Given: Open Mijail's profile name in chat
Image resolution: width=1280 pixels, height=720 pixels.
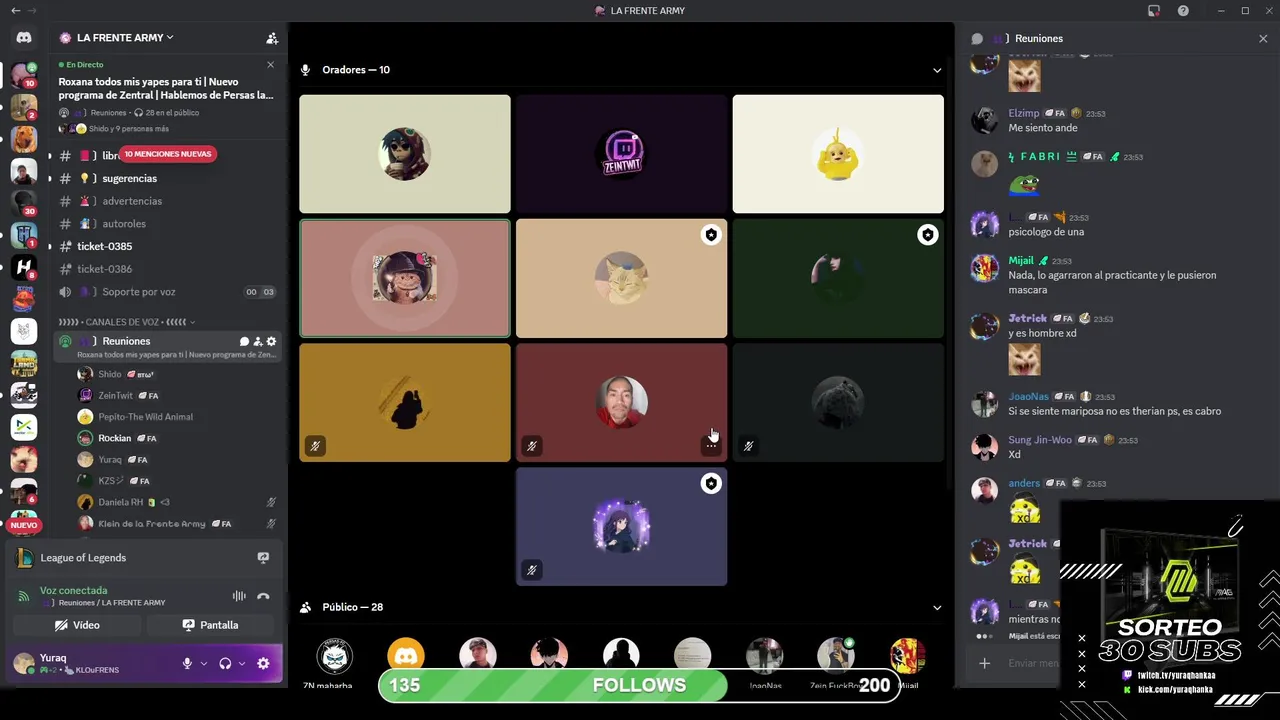Looking at the screenshot, I should point(1021,261).
